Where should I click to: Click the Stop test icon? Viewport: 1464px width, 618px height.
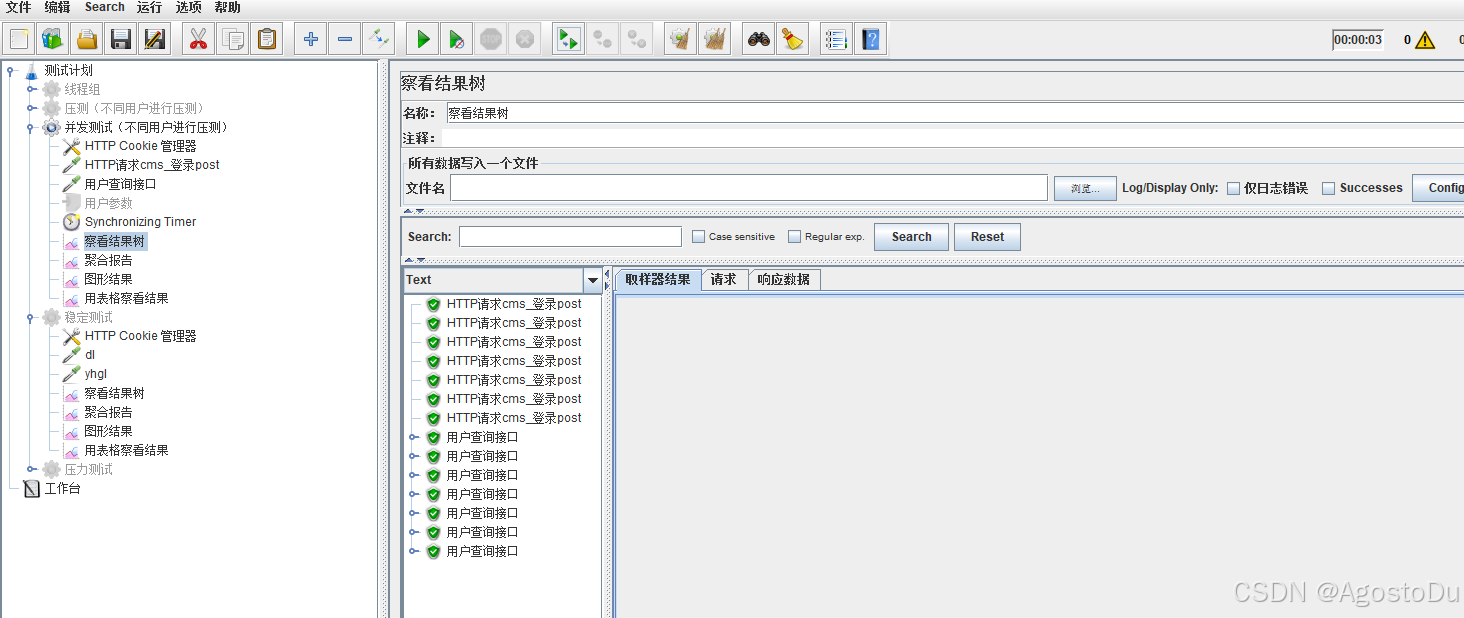tap(491, 39)
